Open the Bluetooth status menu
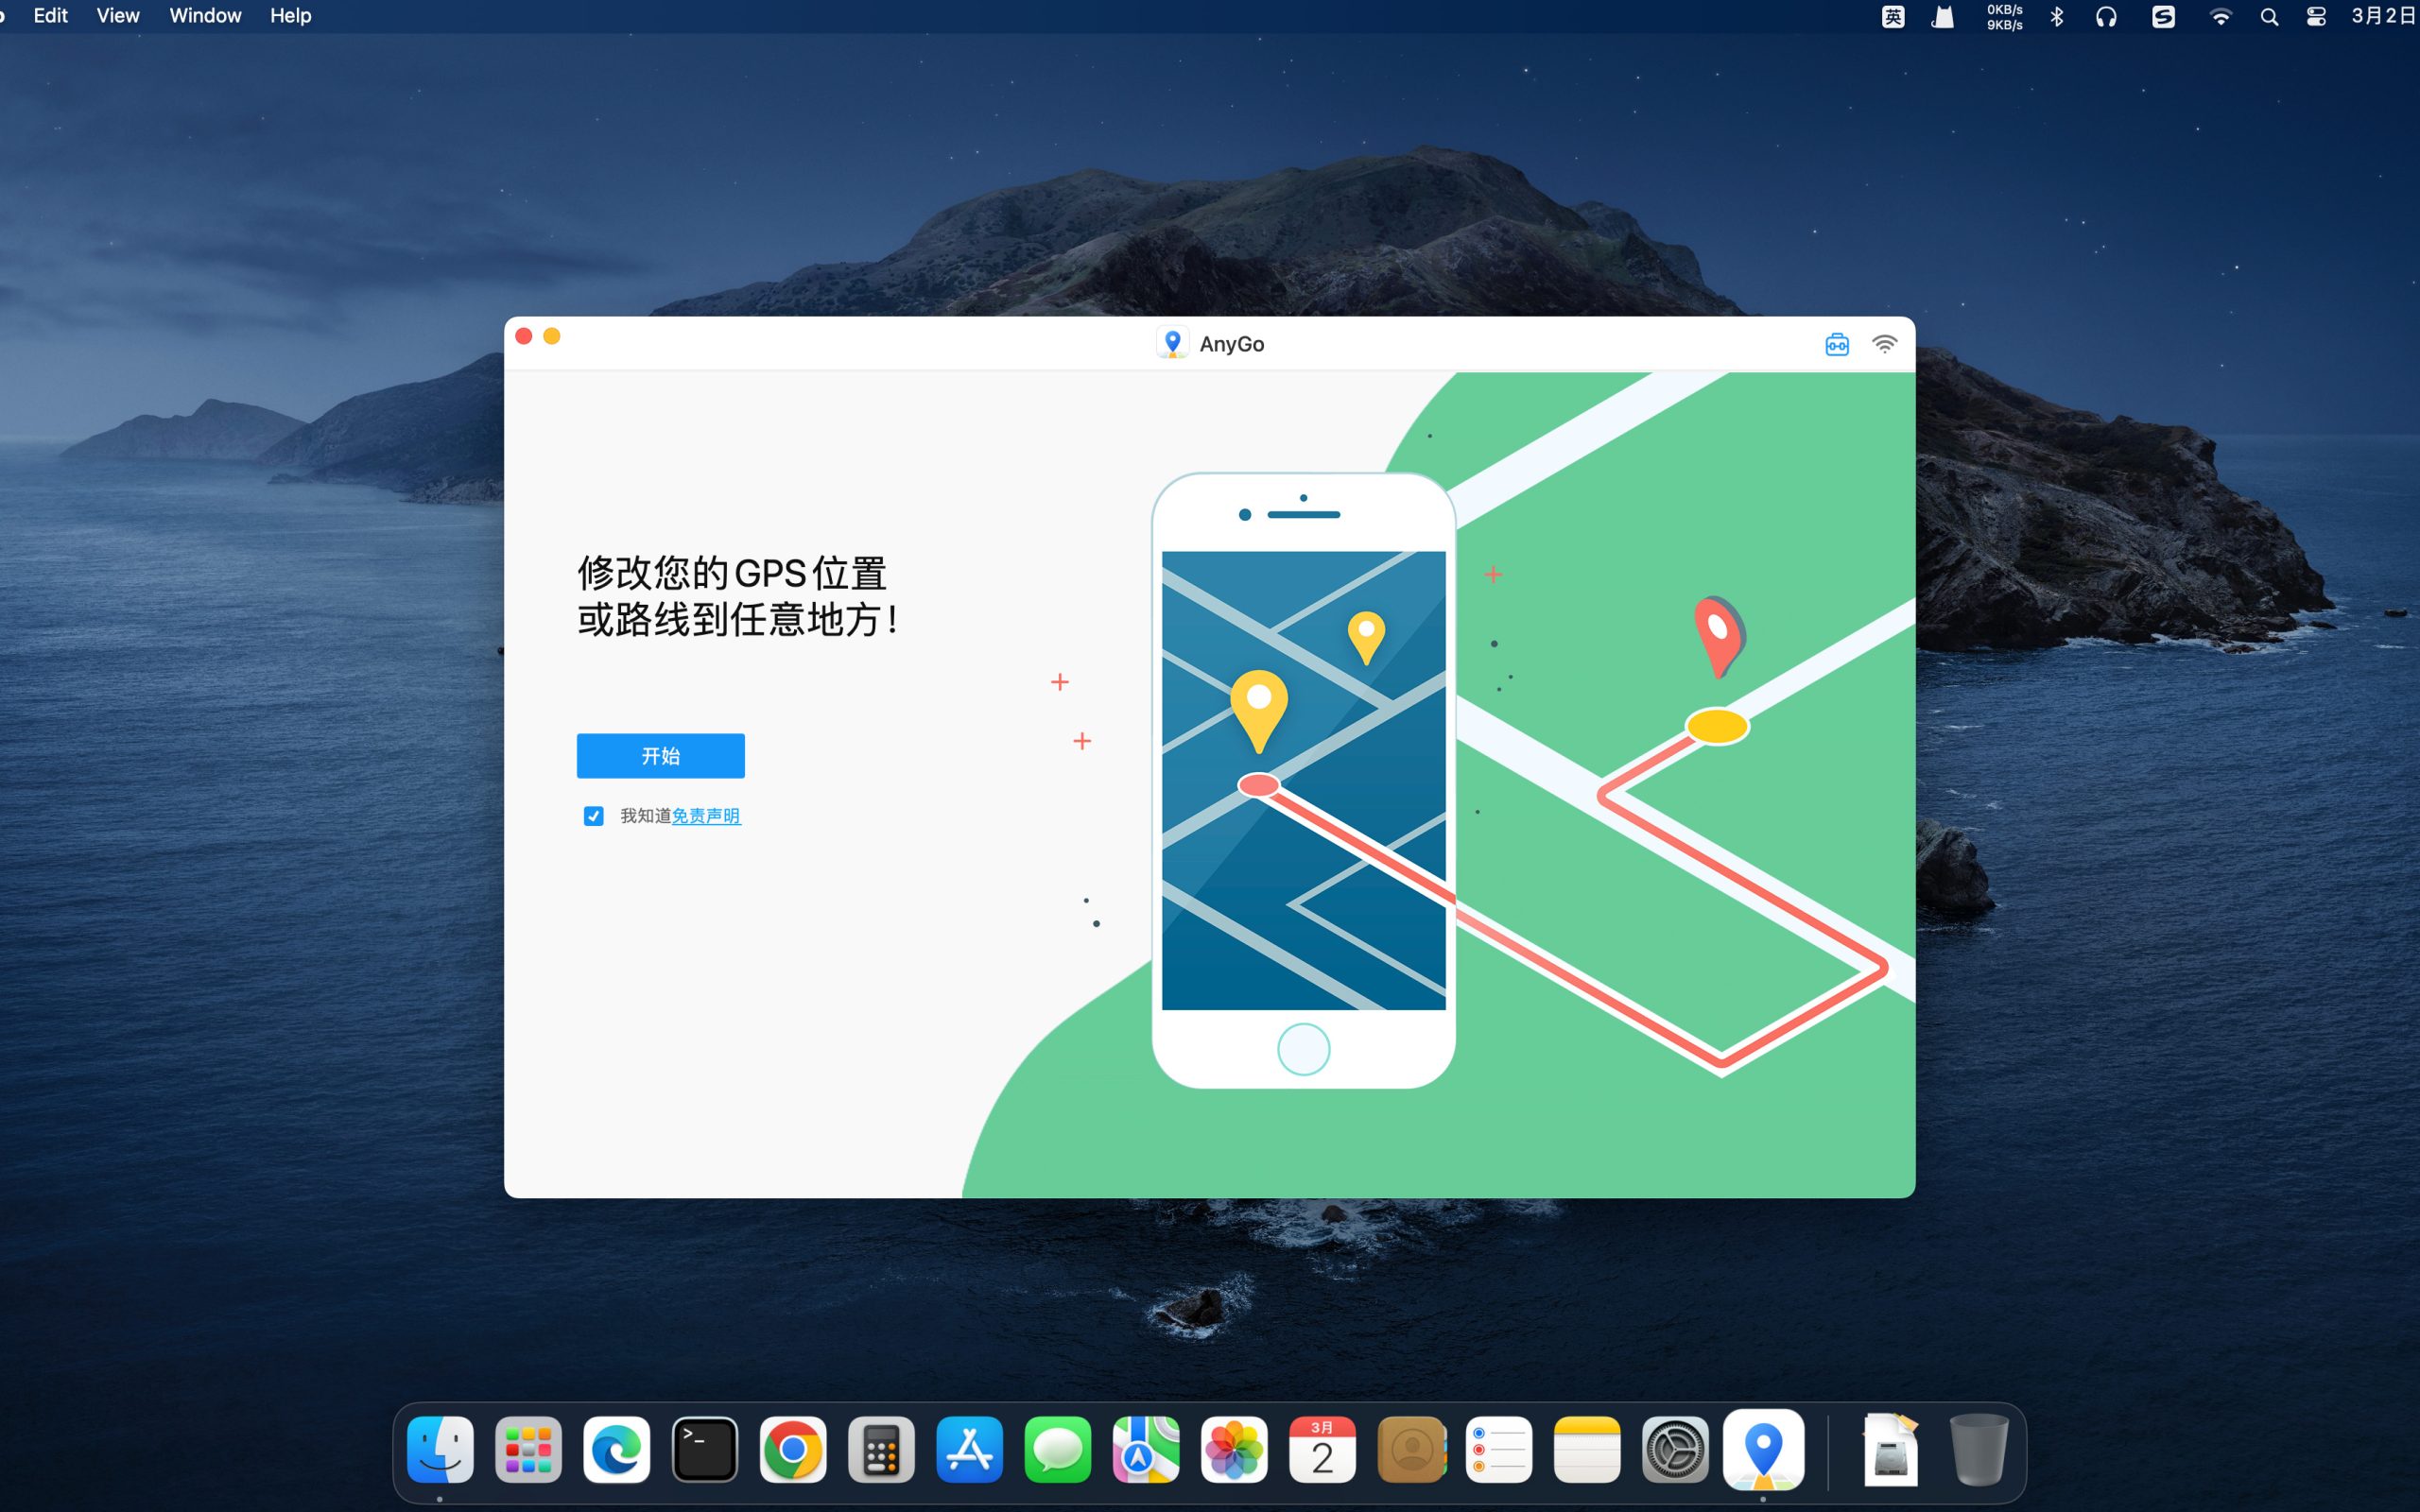2420x1512 pixels. click(2057, 16)
